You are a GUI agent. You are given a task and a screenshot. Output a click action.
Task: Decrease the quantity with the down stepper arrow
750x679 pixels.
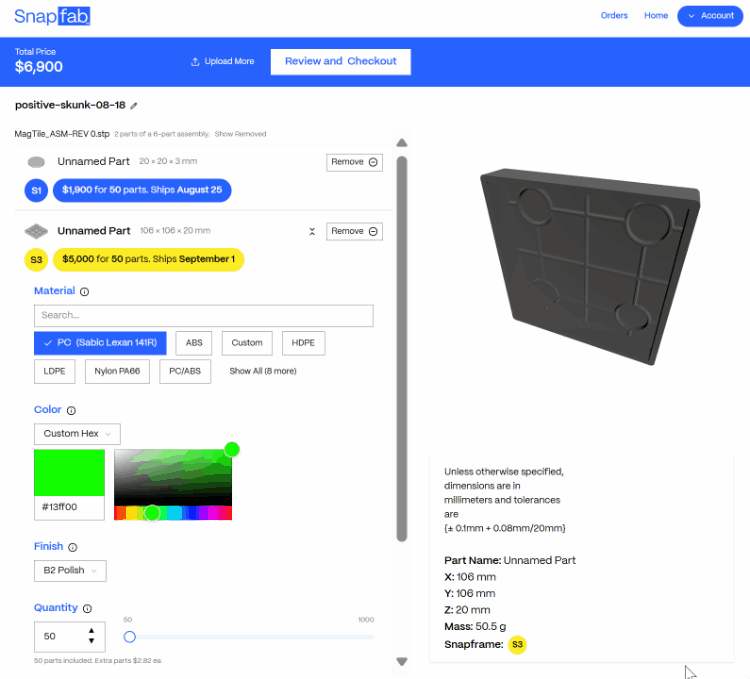point(91,641)
